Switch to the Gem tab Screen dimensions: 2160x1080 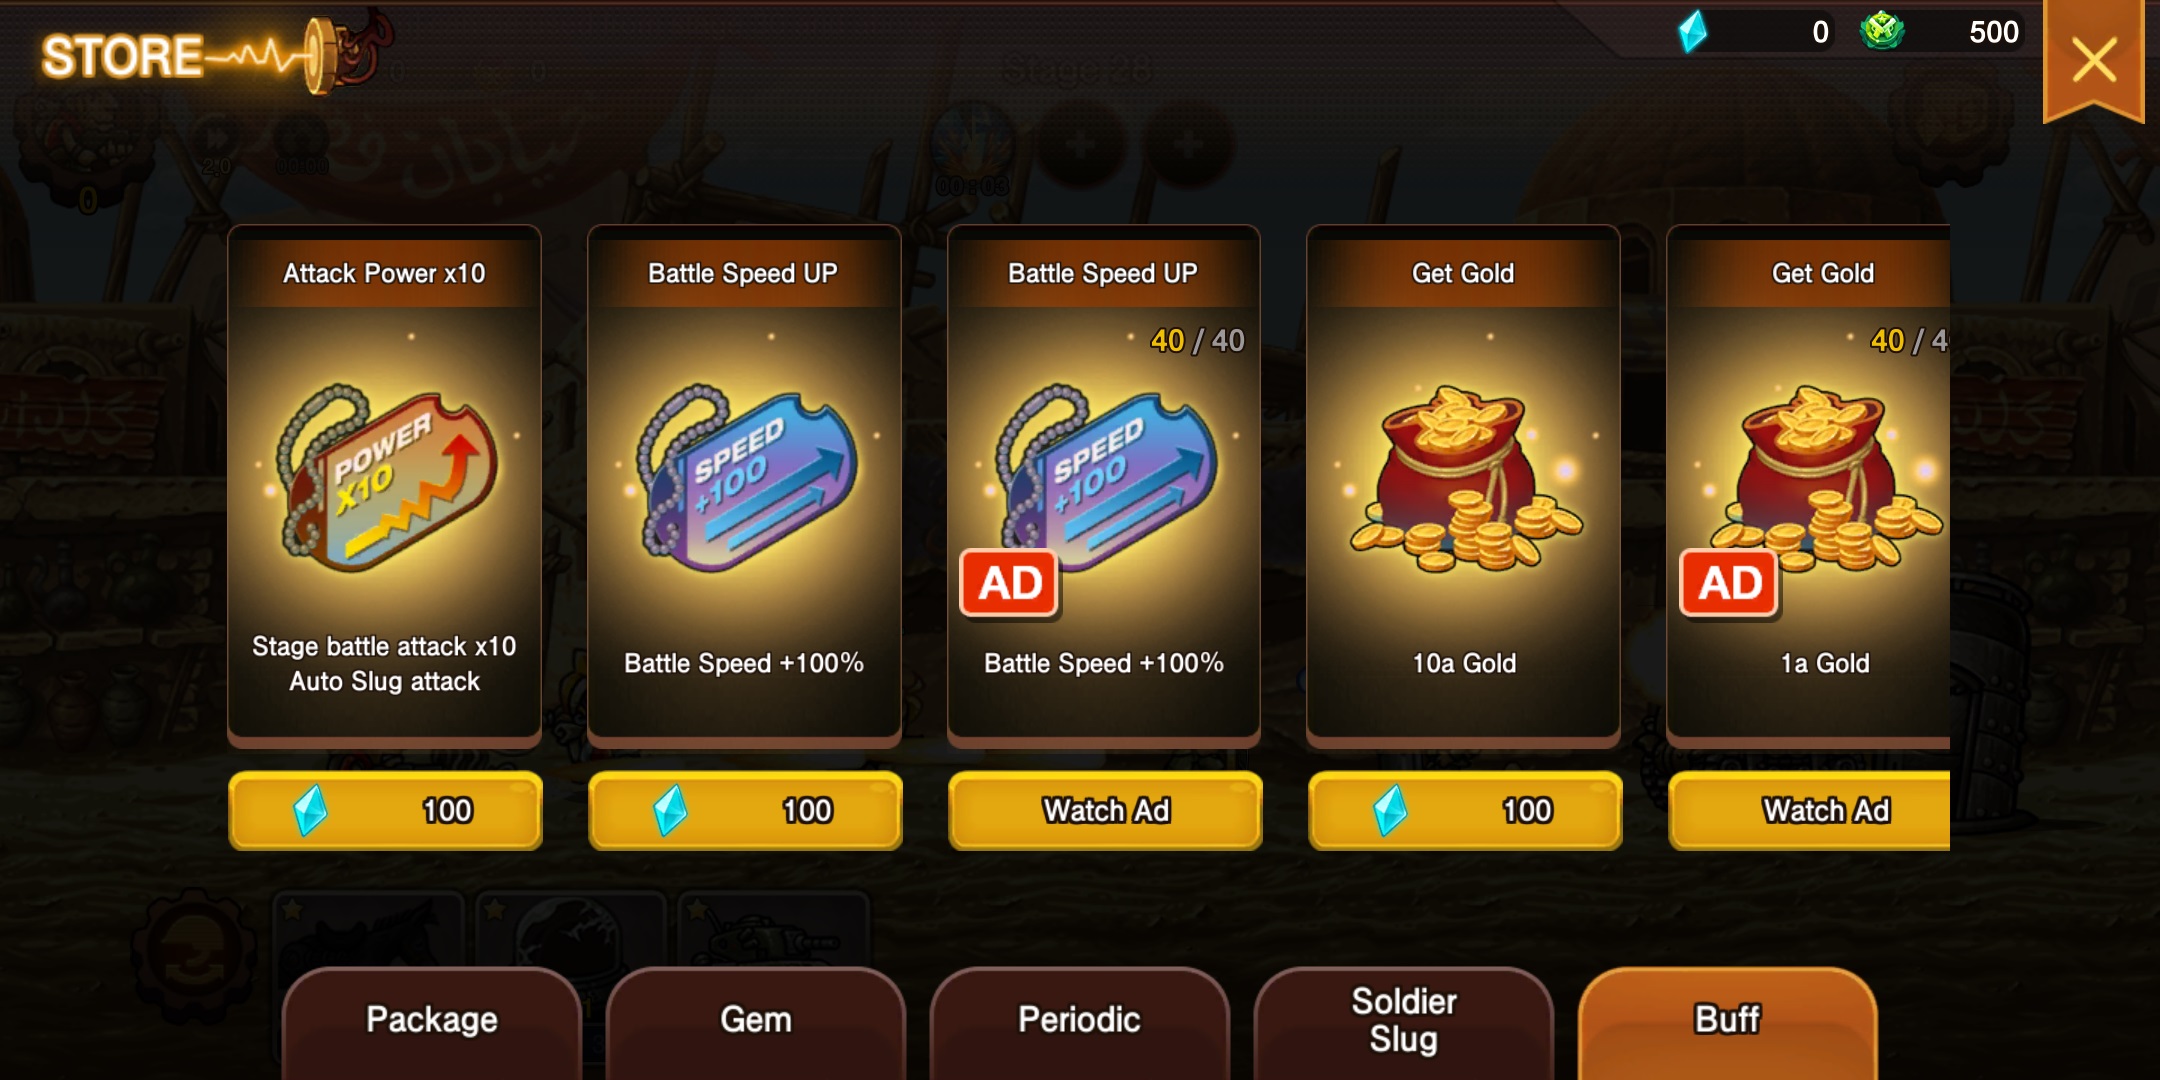[x=756, y=1022]
